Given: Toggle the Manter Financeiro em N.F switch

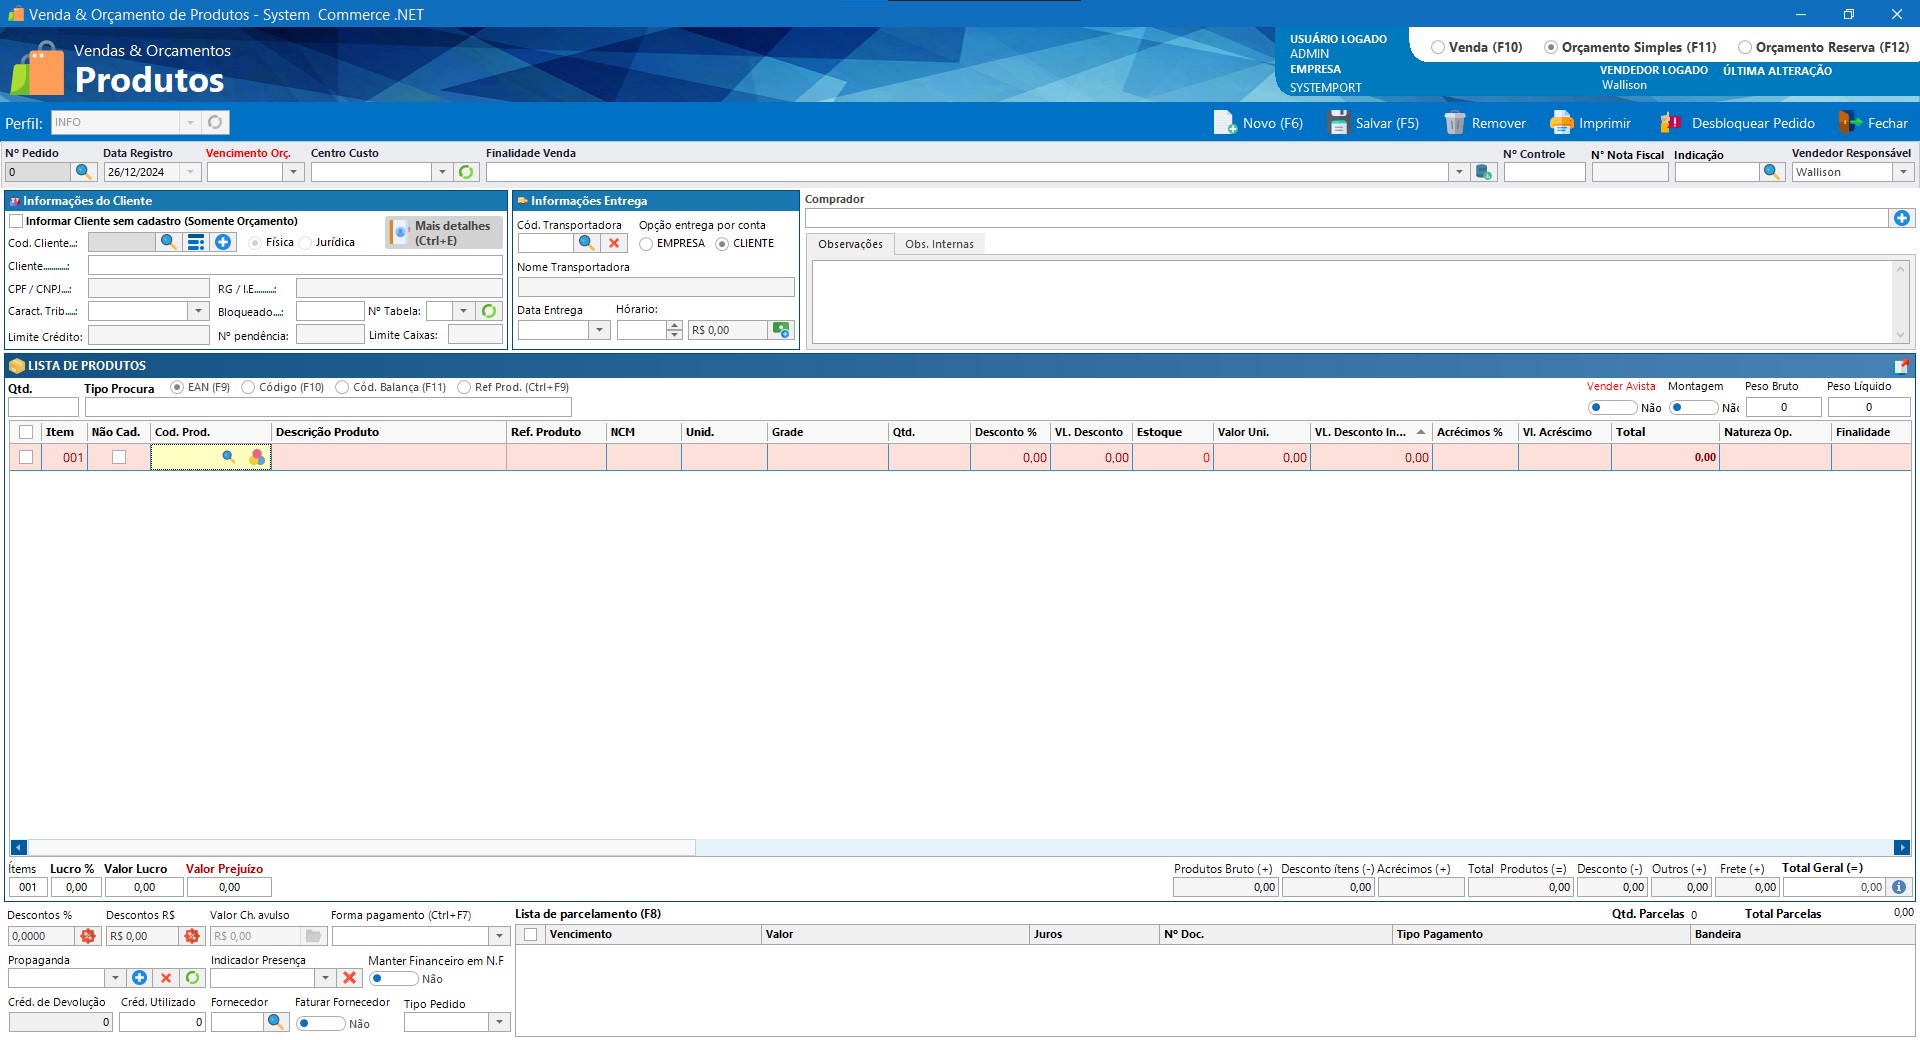Looking at the screenshot, I should click(x=392, y=979).
